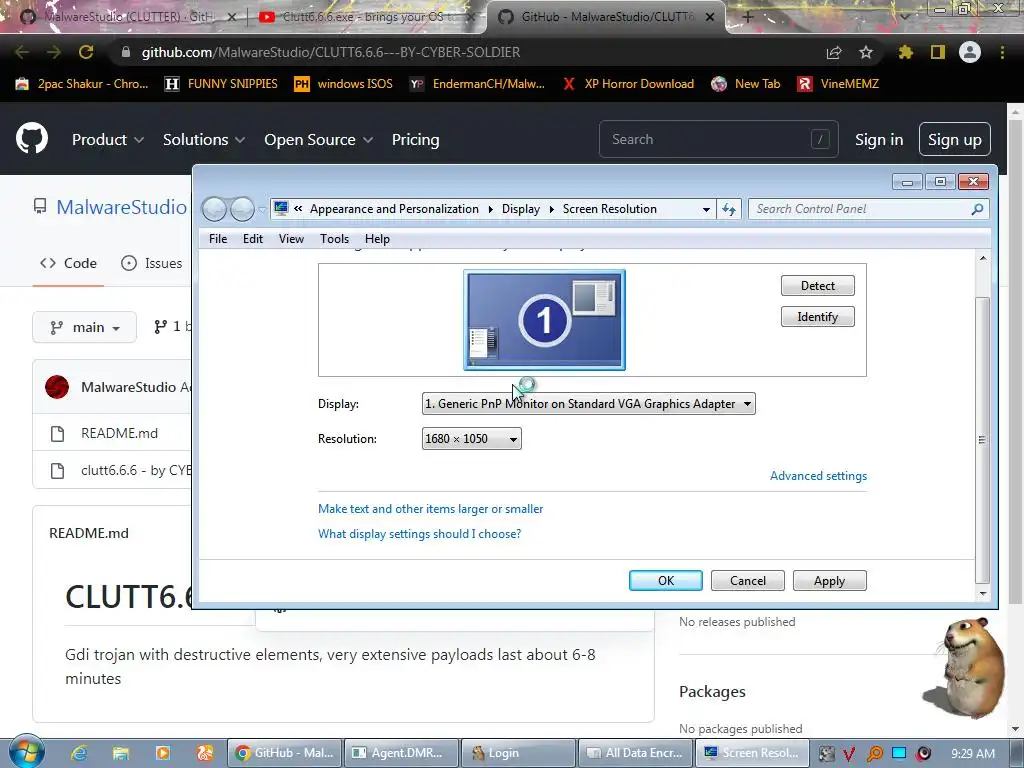Select the Code tab on GitHub
The image size is (1024, 768).
(68, 263)
